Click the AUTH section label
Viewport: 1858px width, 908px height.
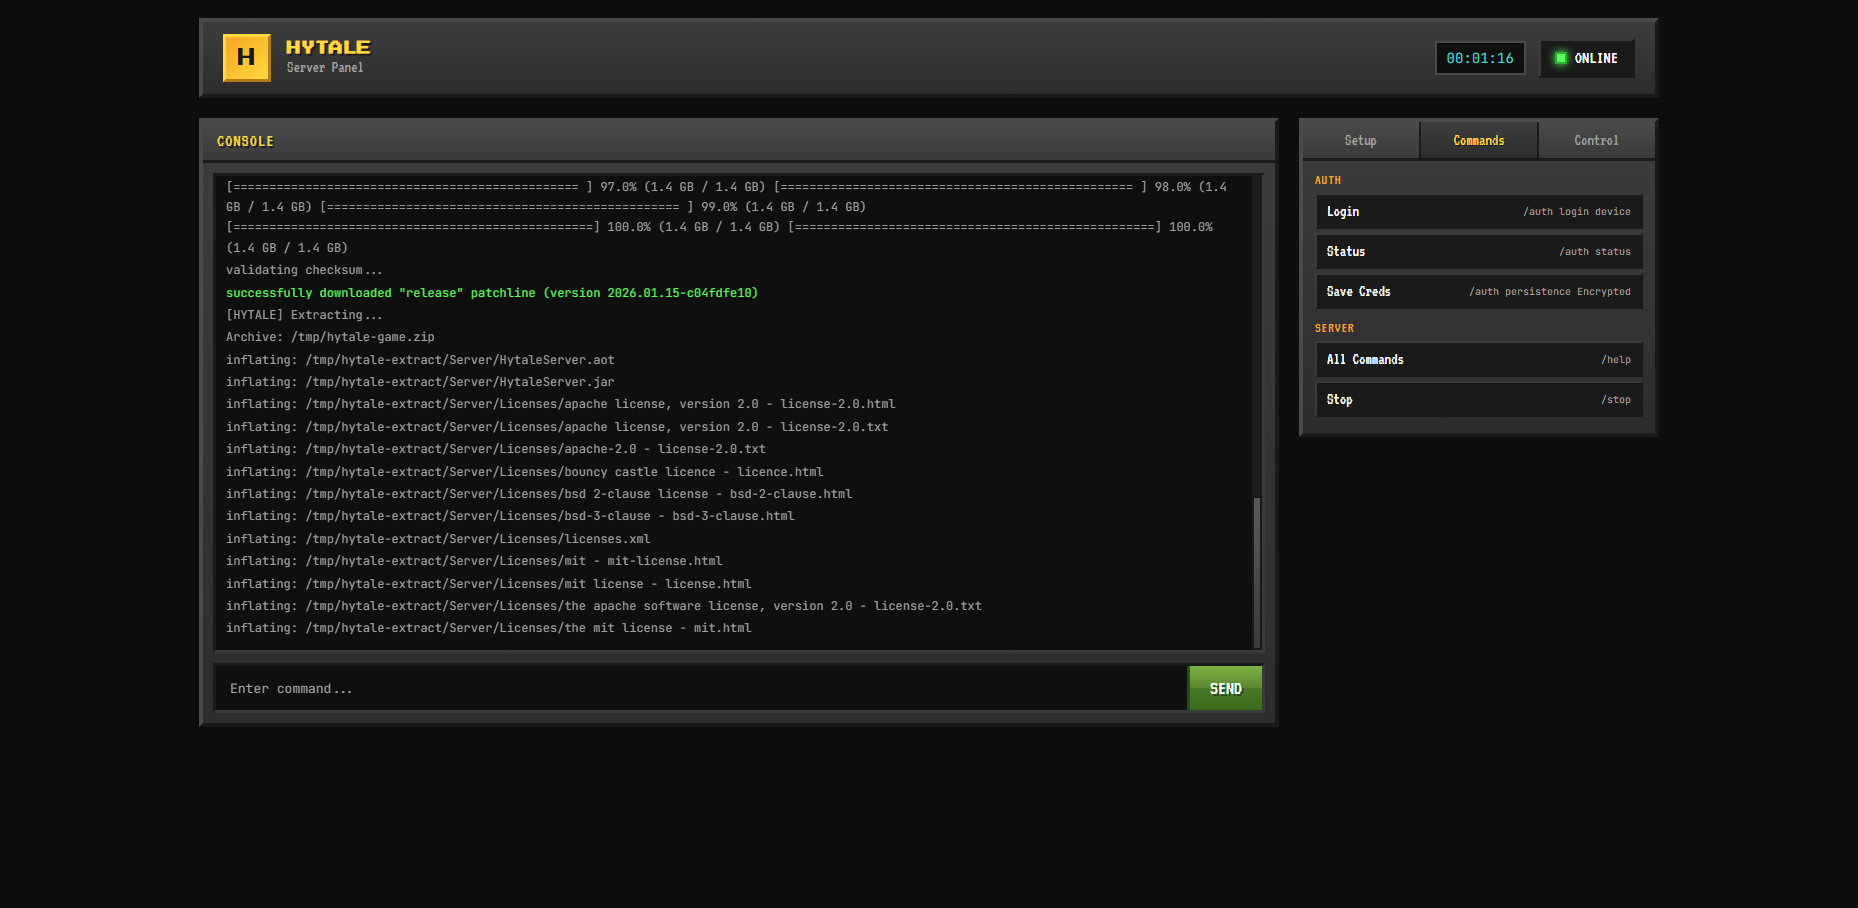click(x=1327, y=181)
